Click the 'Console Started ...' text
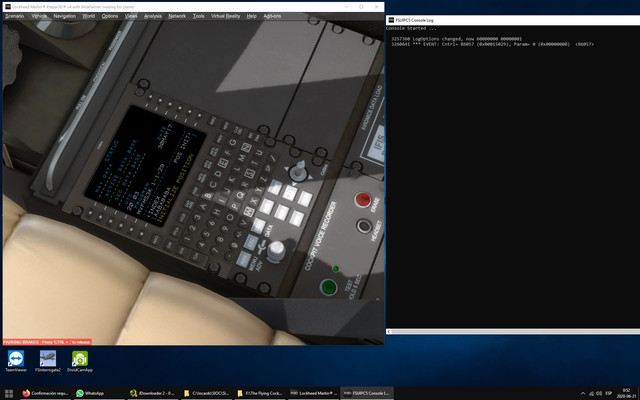Viewport: 640px width, 400px height. tap(411, 29)
